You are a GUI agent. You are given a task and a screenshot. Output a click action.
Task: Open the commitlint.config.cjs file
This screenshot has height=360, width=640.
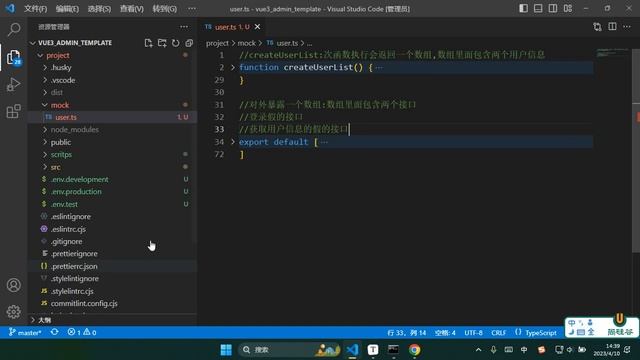coord(112,303)
